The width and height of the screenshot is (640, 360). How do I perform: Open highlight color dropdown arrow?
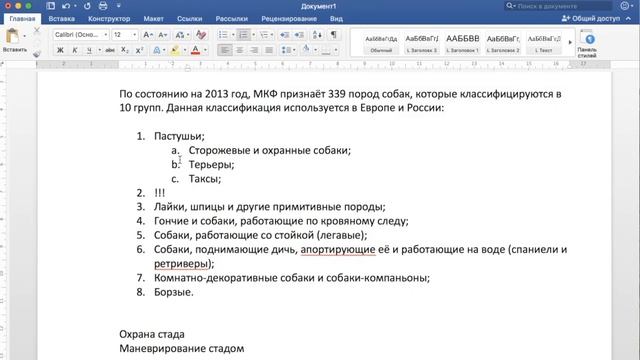[x=185, y=50]
